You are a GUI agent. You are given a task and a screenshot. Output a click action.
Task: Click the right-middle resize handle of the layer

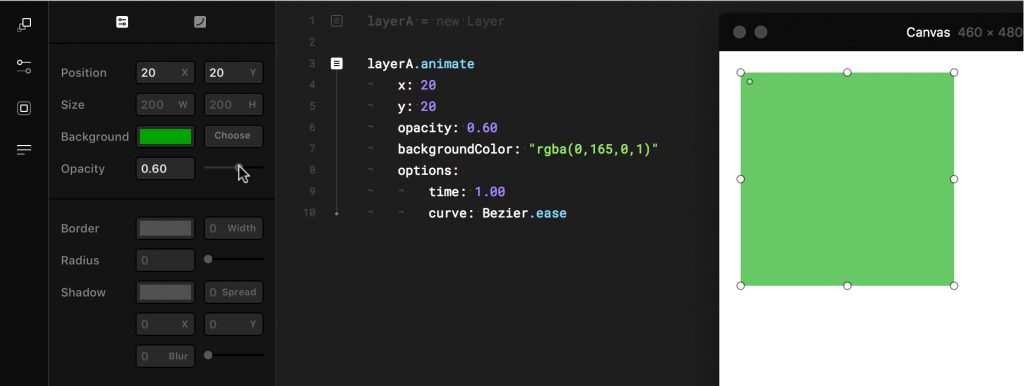954,179
